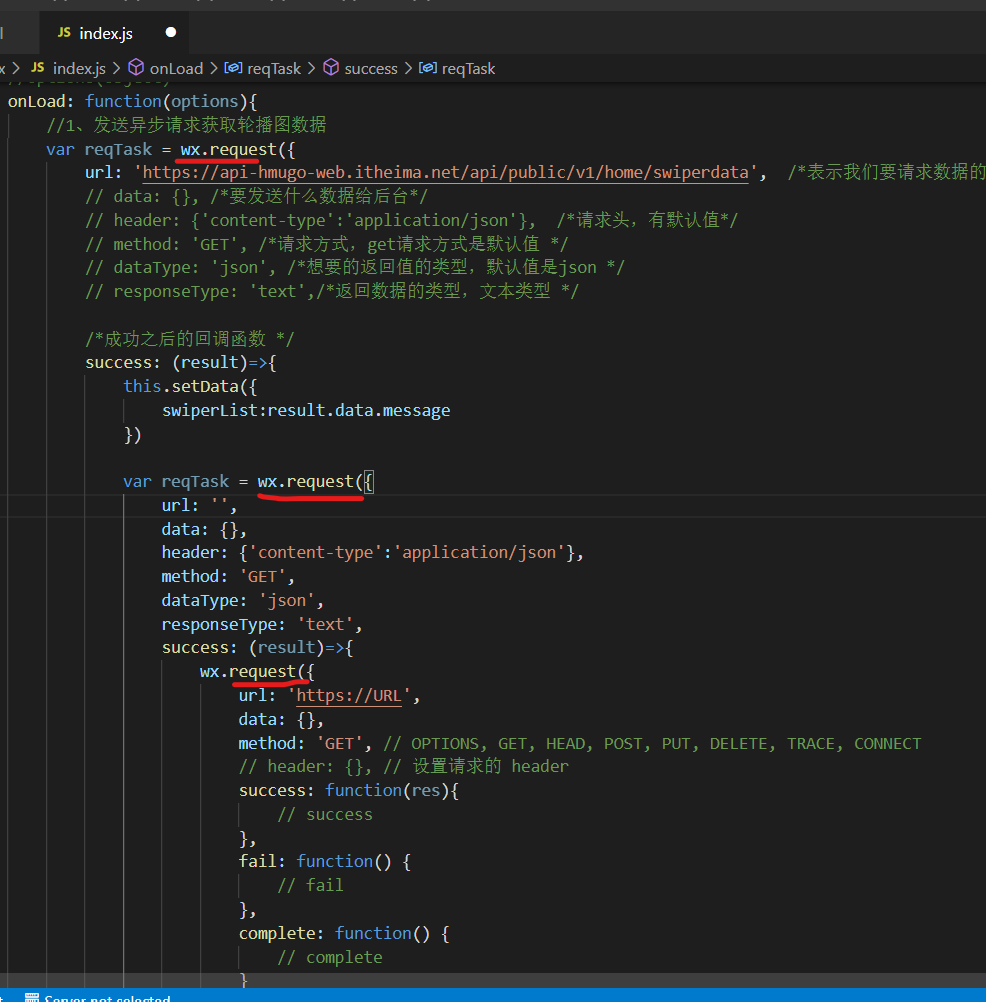This screenshot has height=1002, width=986.
Task: Click the variable icon before last reqTask breadcrumb
Action: pyautogui.click(x=427, y=68)
